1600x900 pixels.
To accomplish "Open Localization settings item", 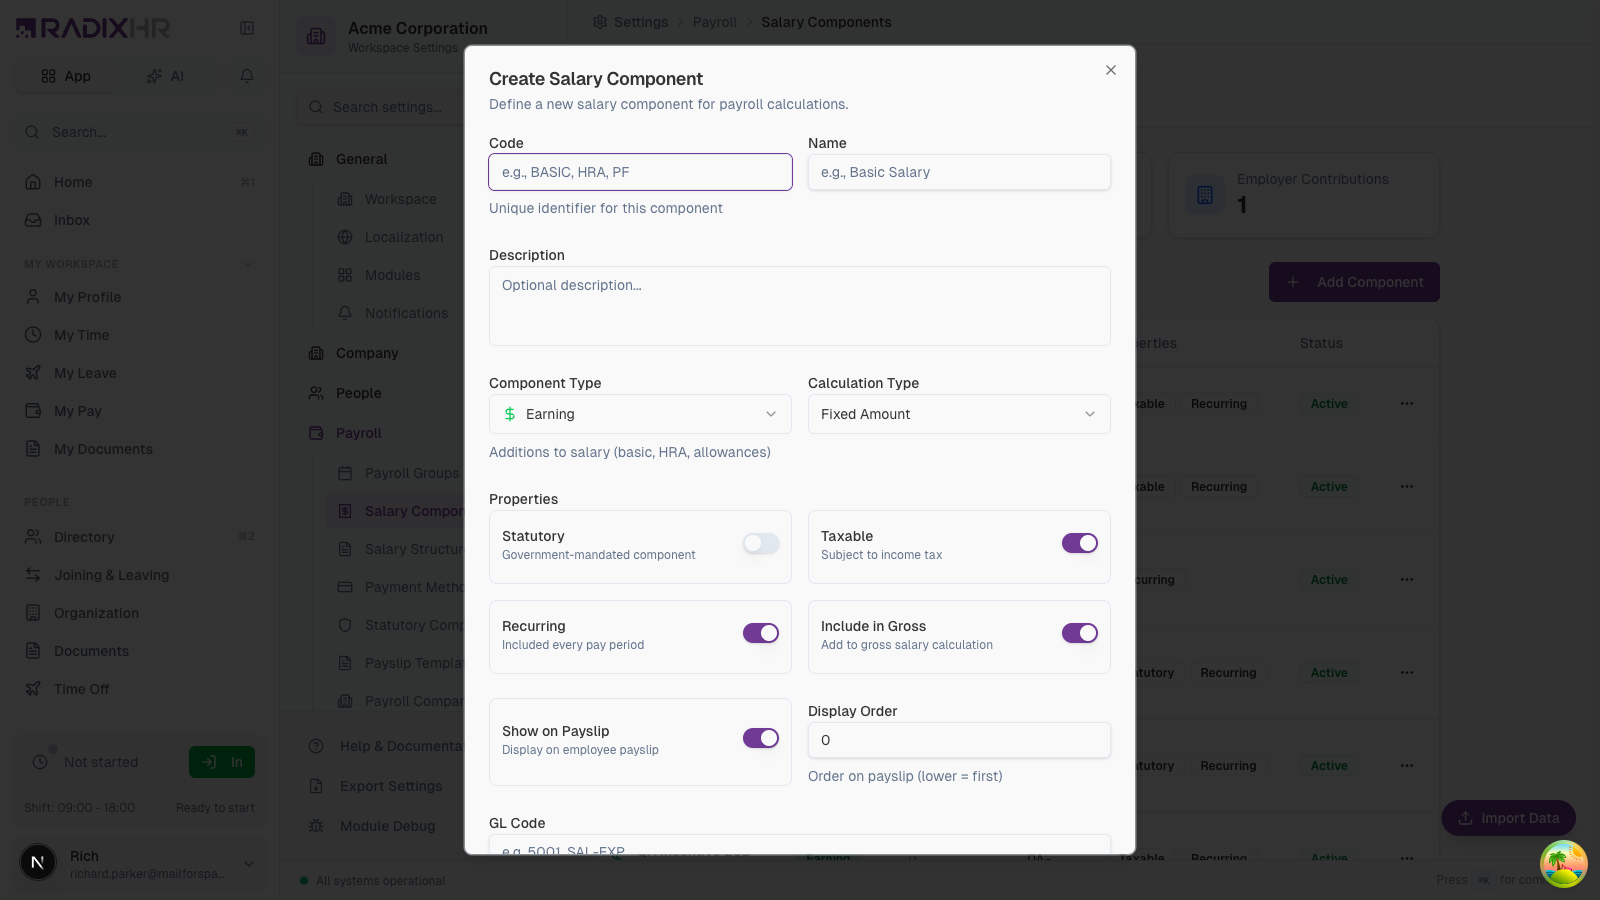I will click(x=403, y=237).
